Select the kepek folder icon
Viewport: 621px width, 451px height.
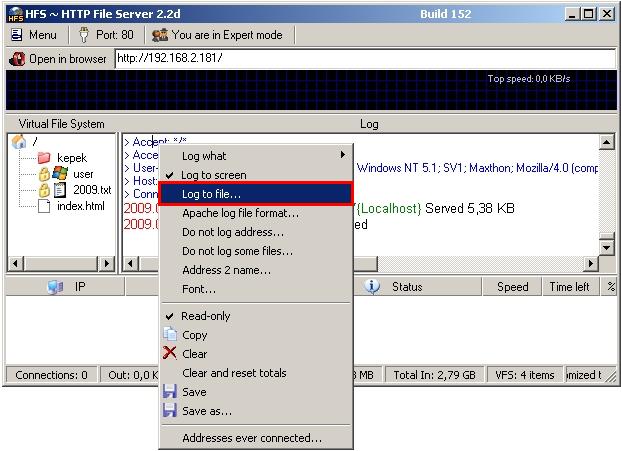[44, 158]
